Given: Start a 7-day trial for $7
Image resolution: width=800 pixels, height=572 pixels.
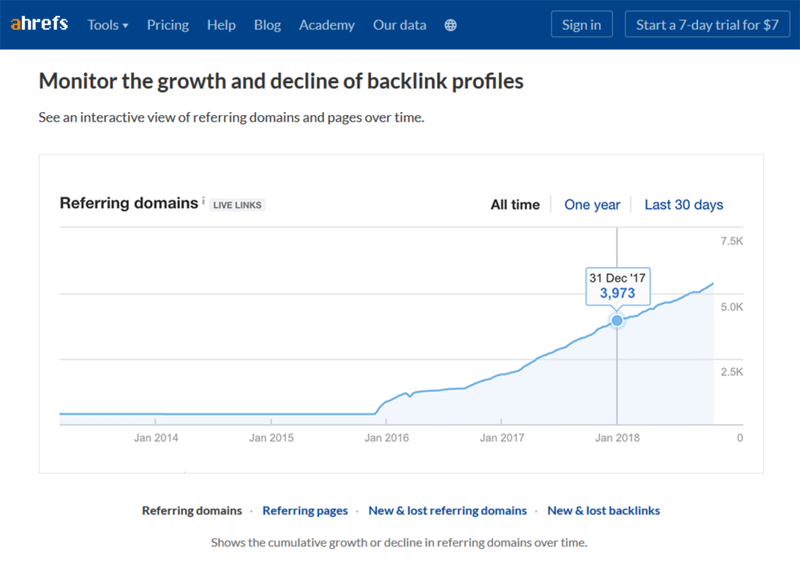Looking at the screenshot, I should (707, 24).
